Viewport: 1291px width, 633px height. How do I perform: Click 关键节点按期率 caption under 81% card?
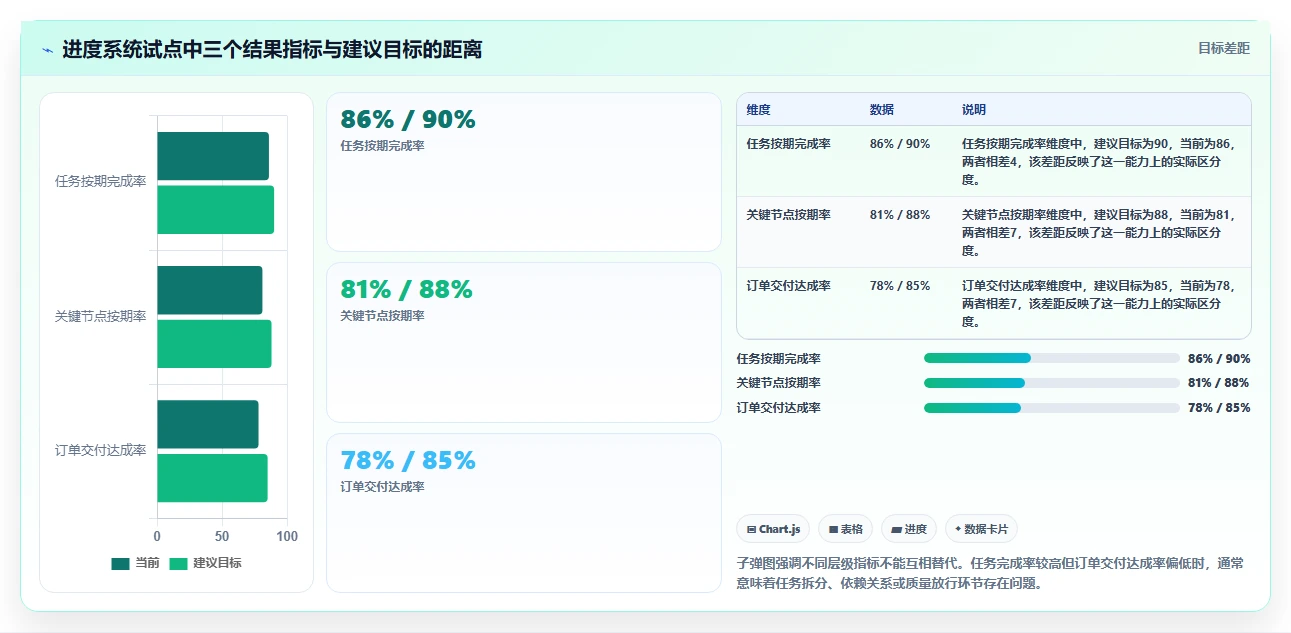[x=383, y=316]
